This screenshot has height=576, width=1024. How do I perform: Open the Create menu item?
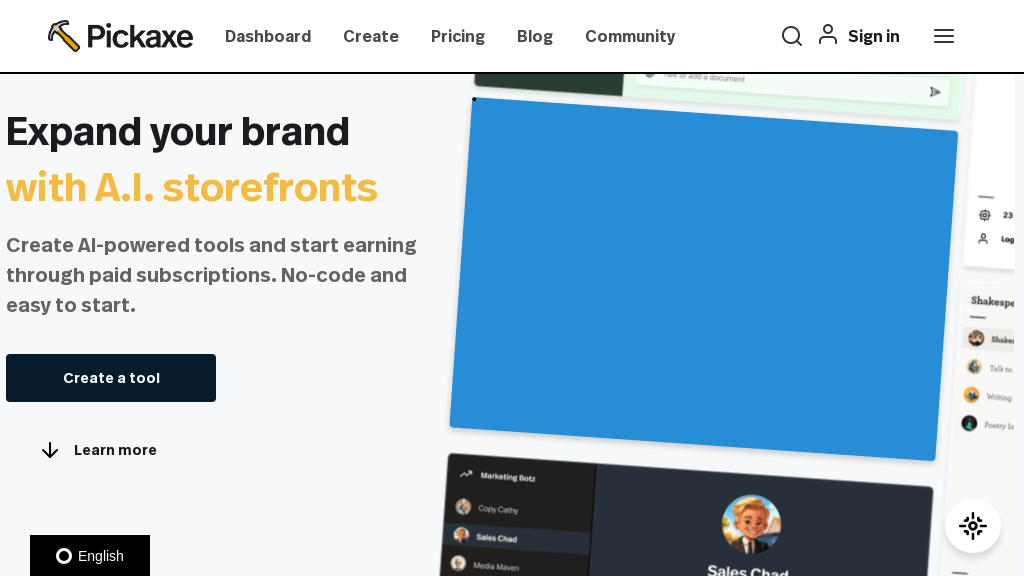(371, 36)
